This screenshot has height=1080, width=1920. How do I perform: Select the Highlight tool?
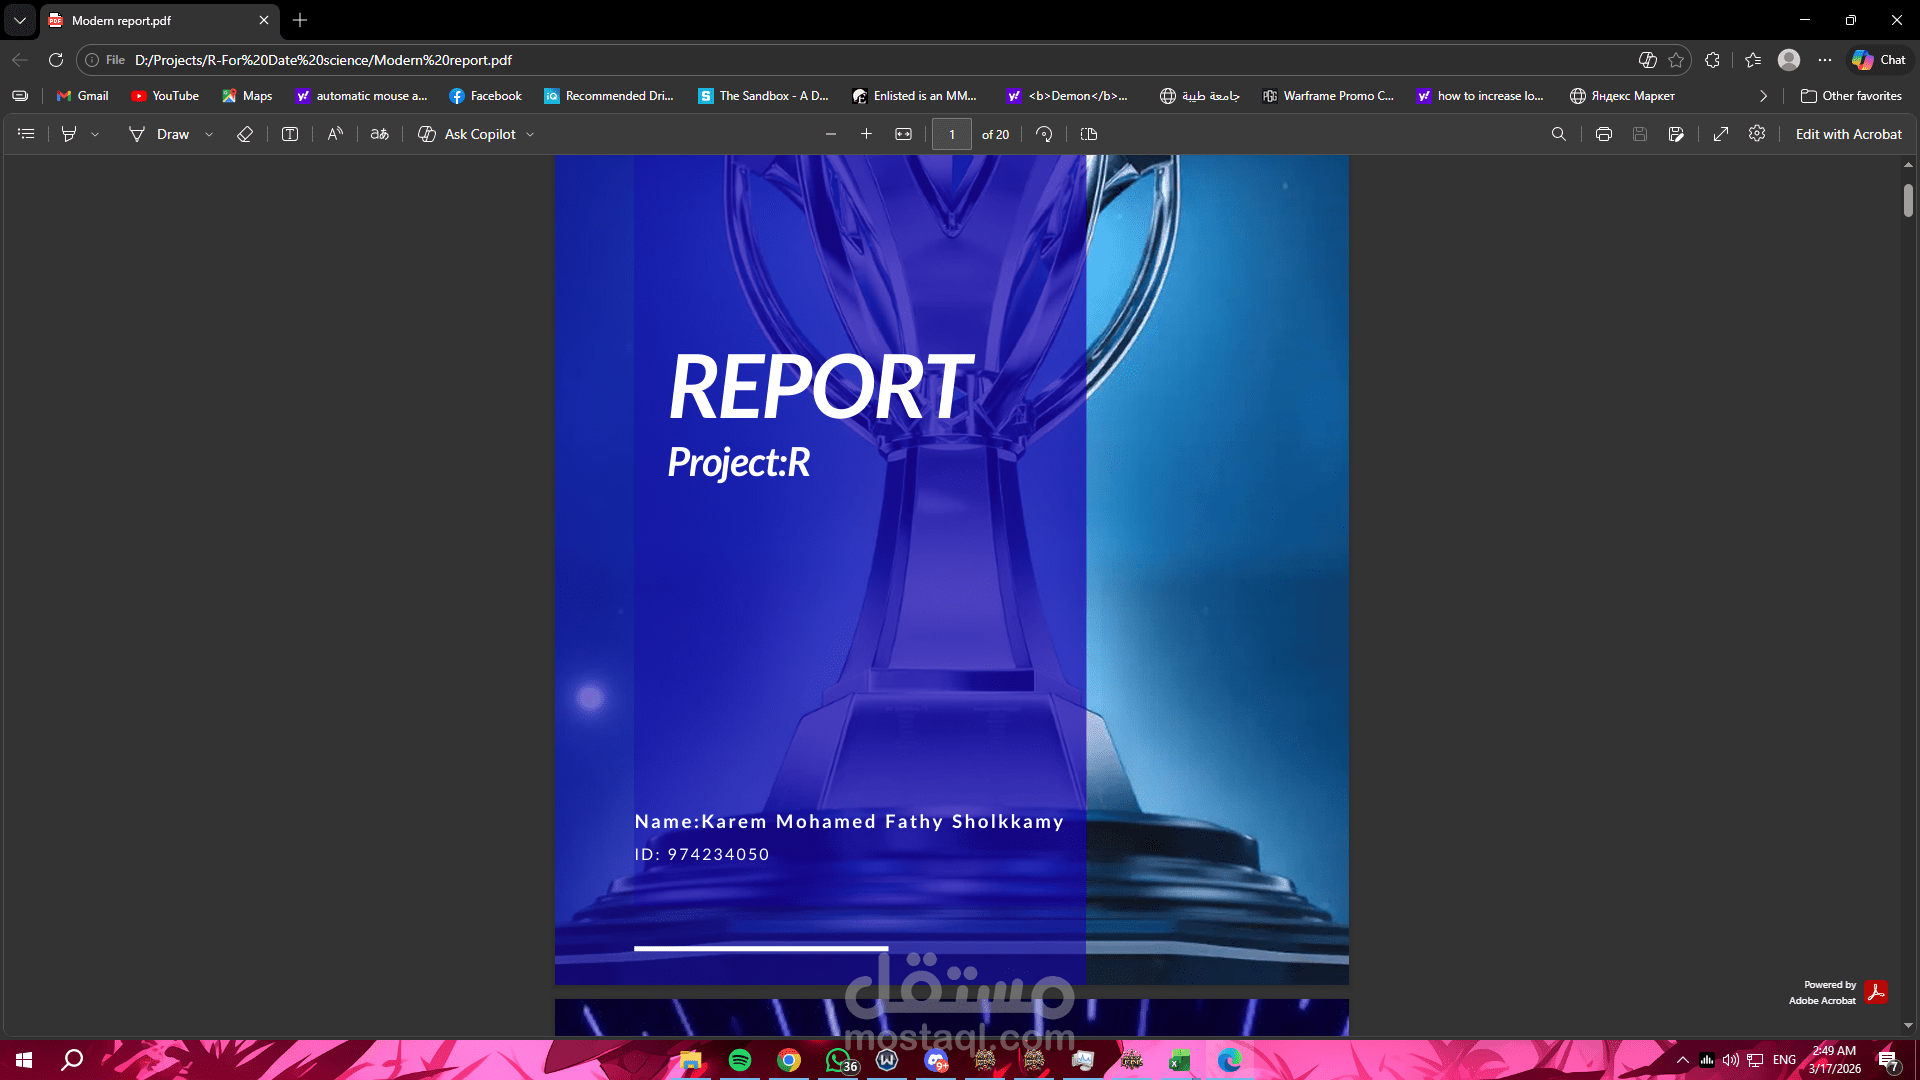click(68, 133)
